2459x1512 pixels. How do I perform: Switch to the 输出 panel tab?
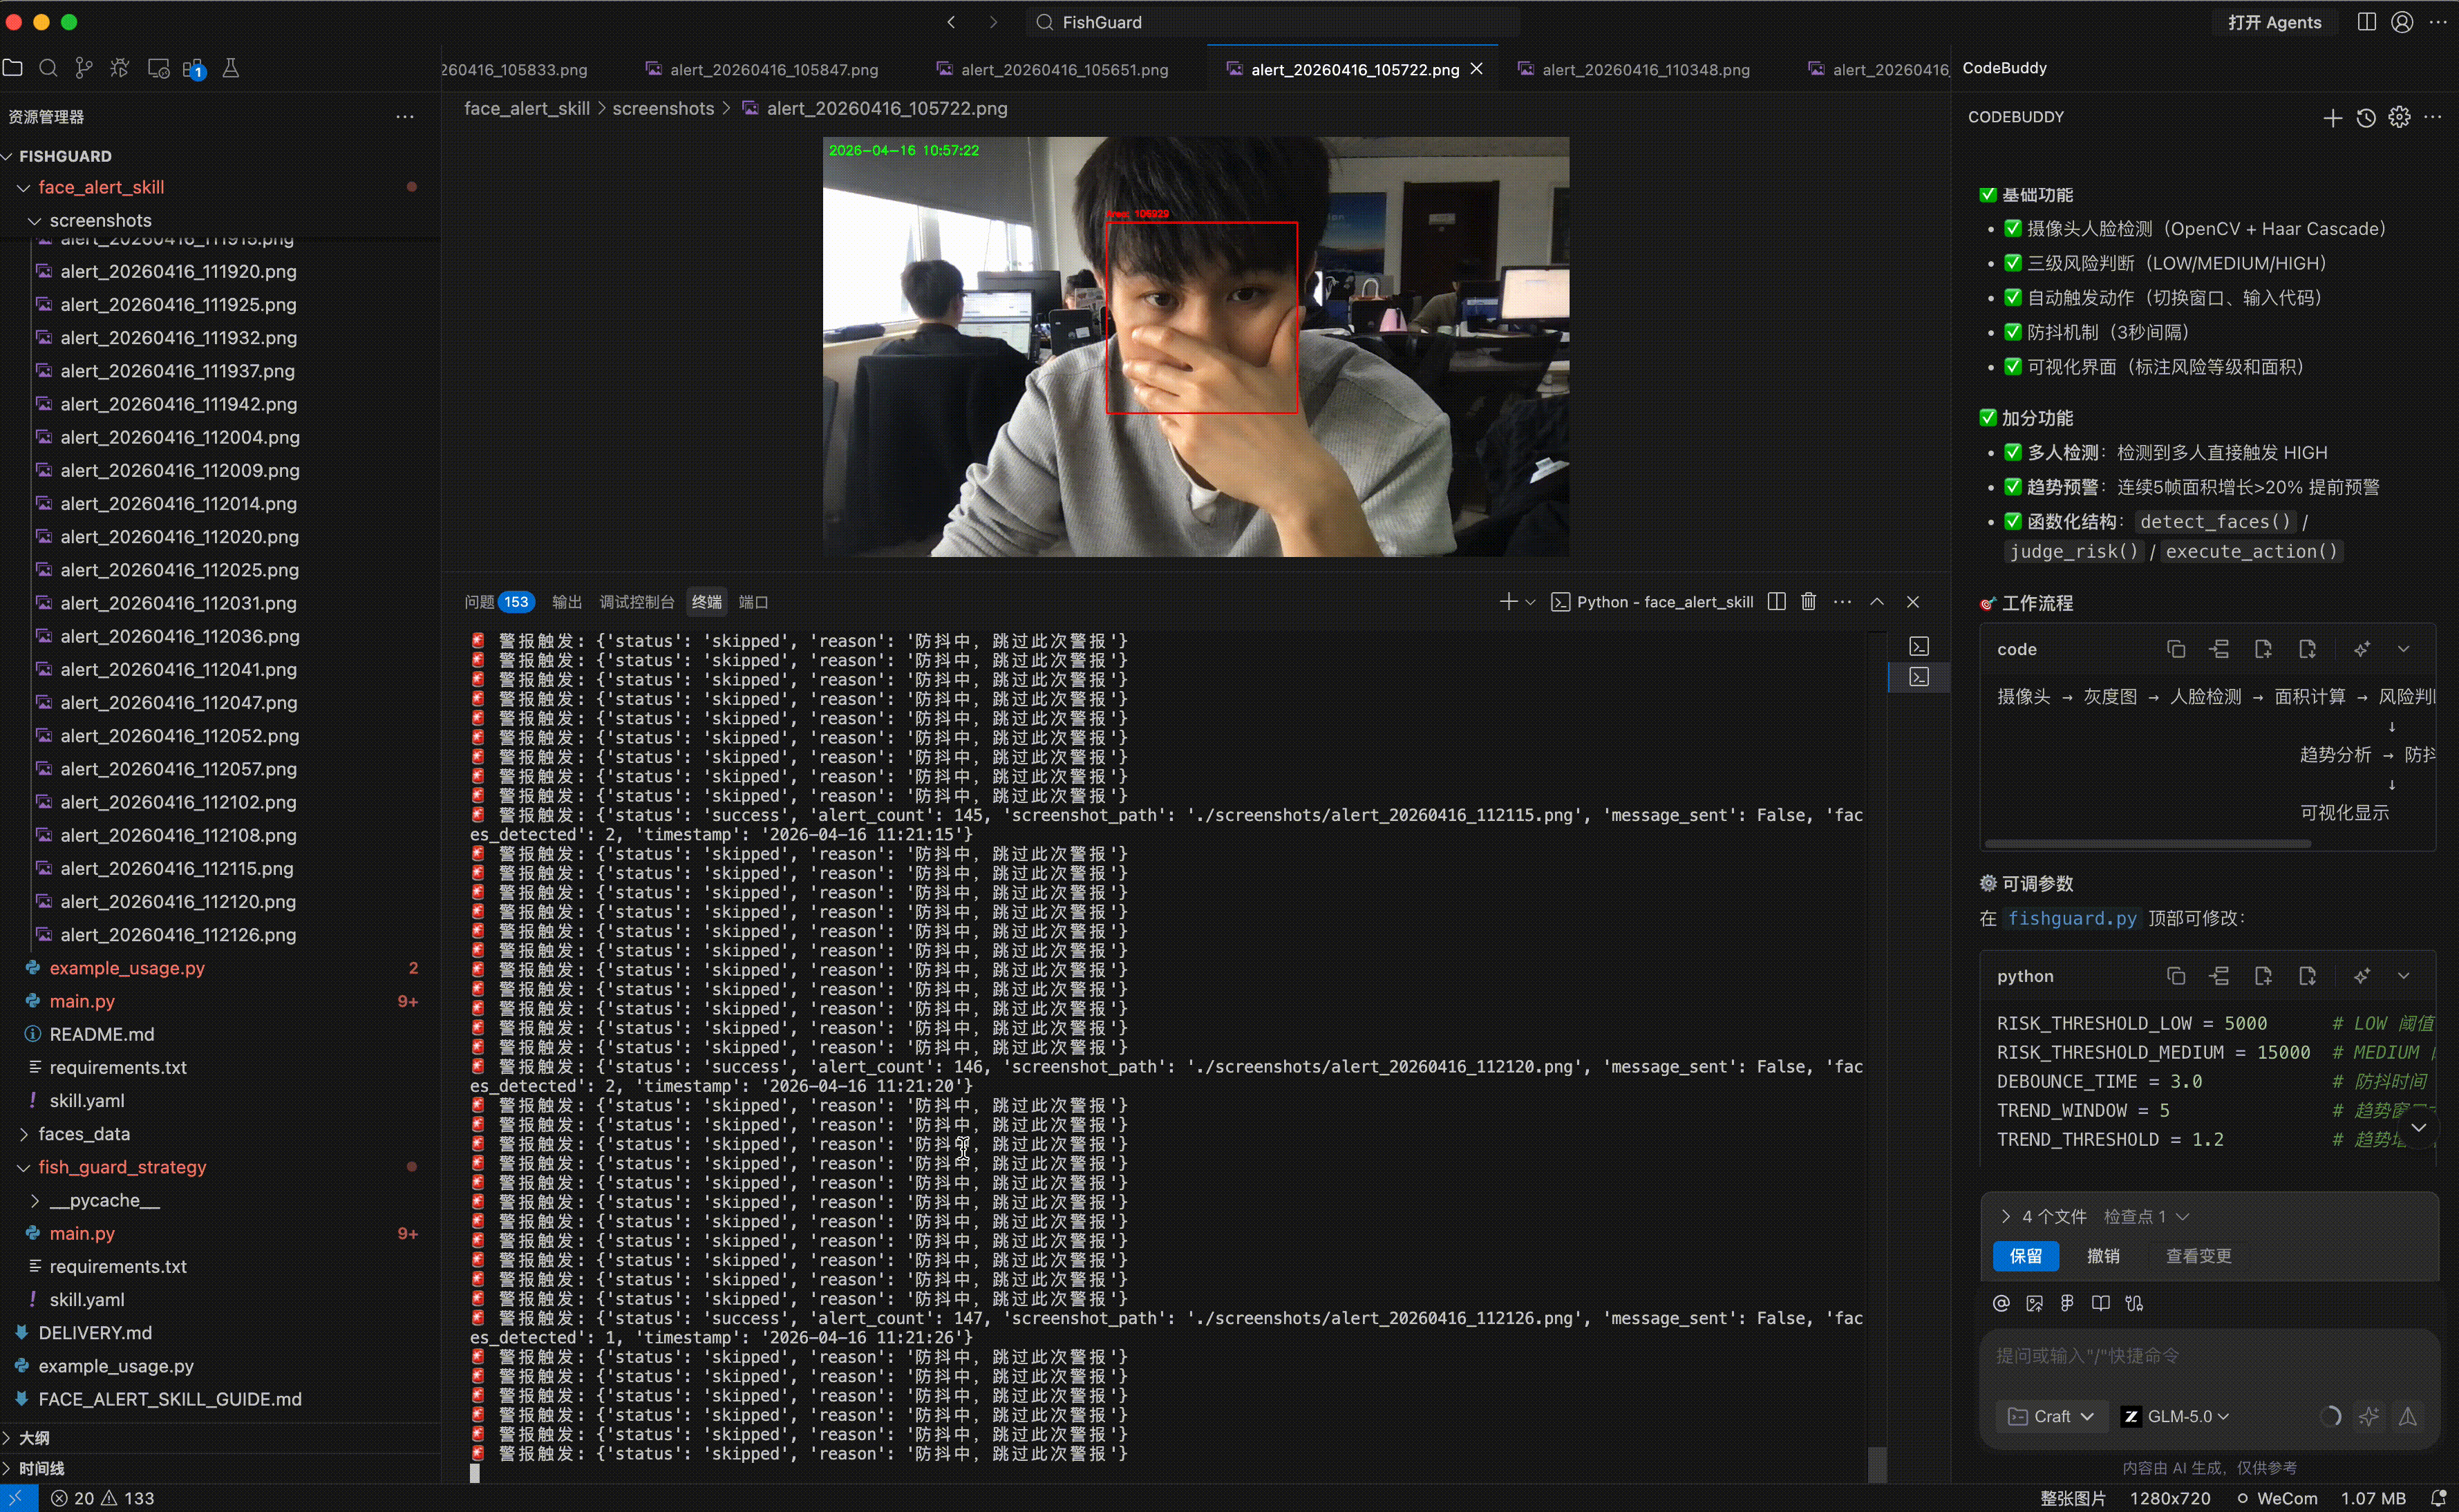(x=567, y=602)
